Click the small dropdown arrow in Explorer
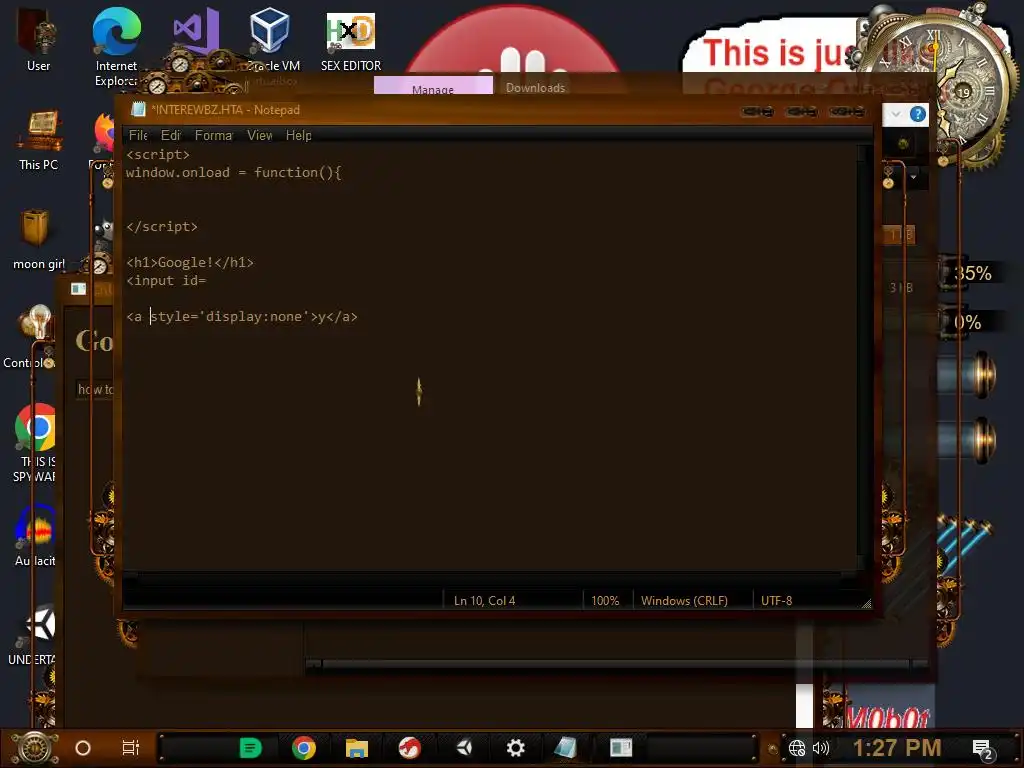 coord(914,177)
